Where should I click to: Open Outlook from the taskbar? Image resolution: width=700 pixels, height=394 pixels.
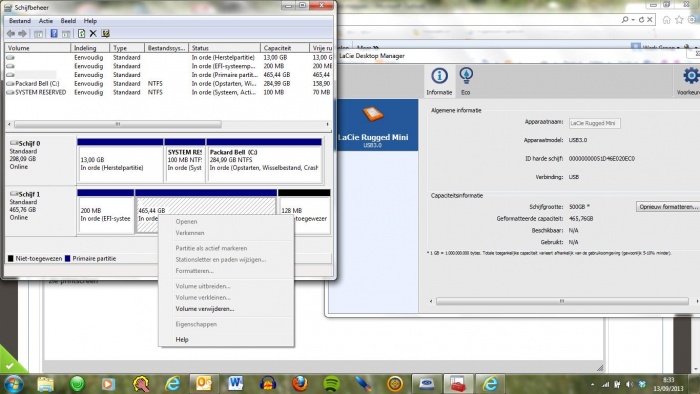[204, 383]
